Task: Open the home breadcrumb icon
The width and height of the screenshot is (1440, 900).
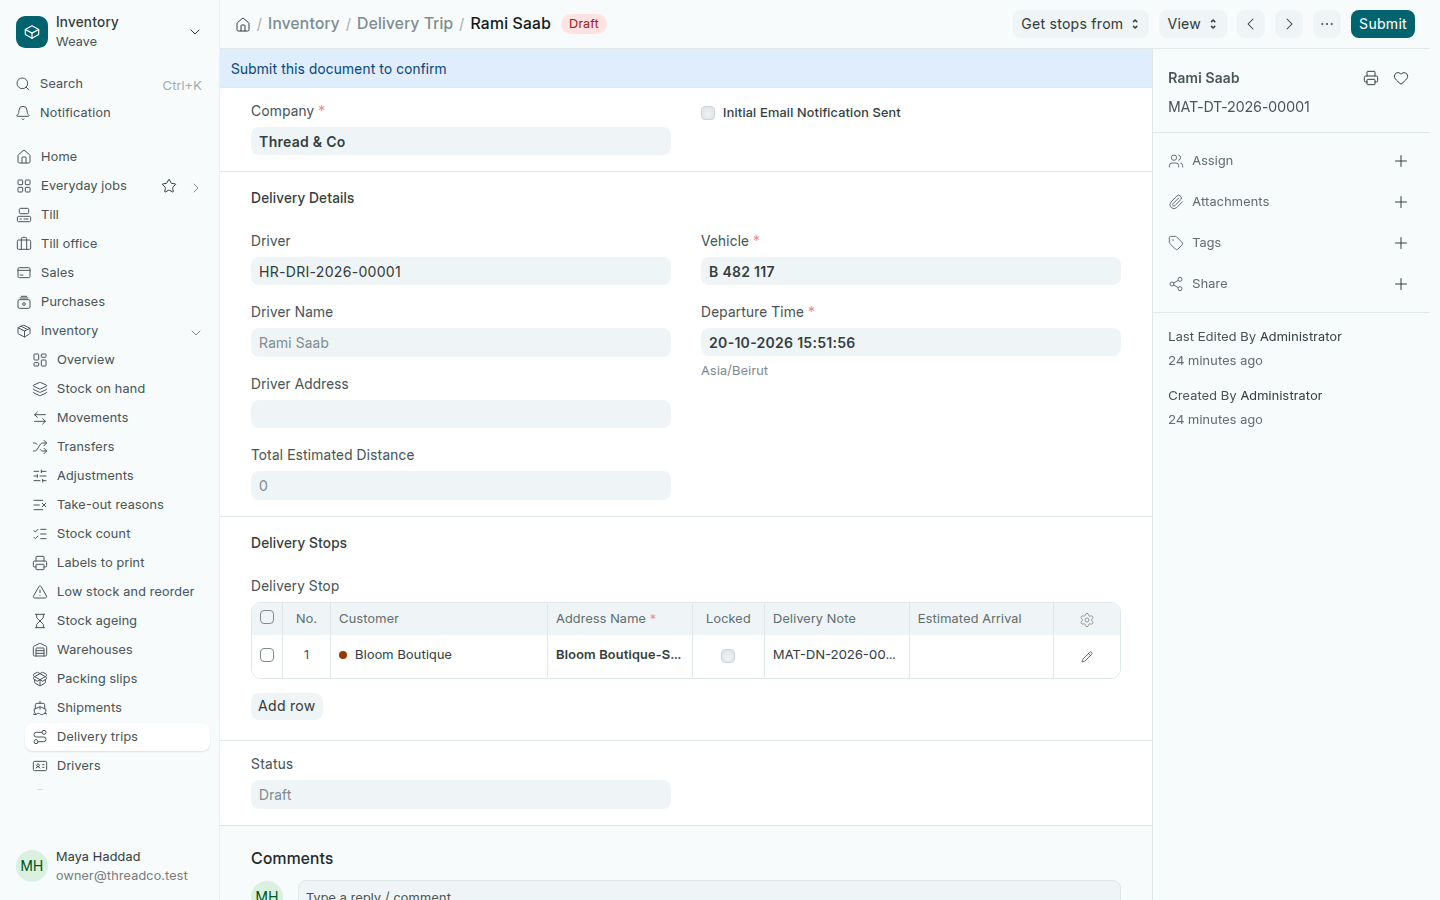Action: coord(243,24)
